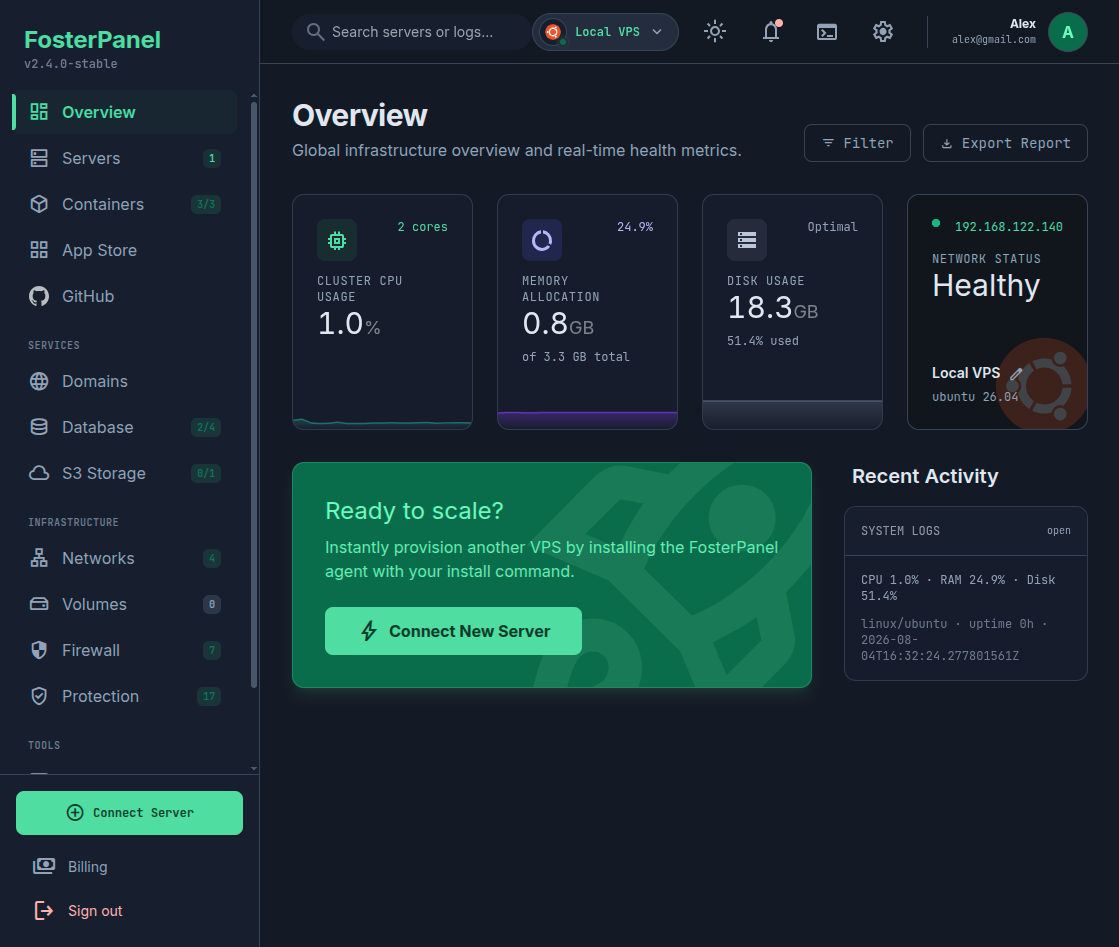Open settings gear icon
The width and height of the screenshot is (1119, 947).
coord(883,31)
